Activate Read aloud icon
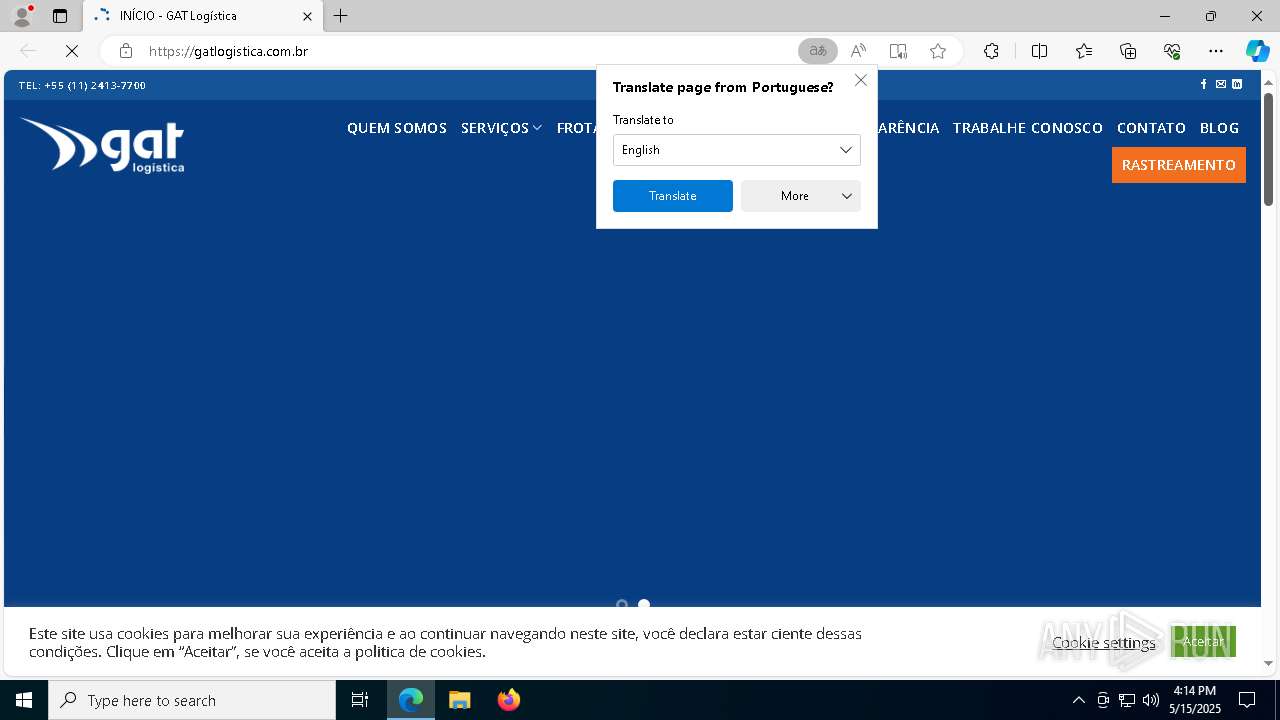Image resolution: width=1280 pixels, height=720 pixels. pos(858,51)
